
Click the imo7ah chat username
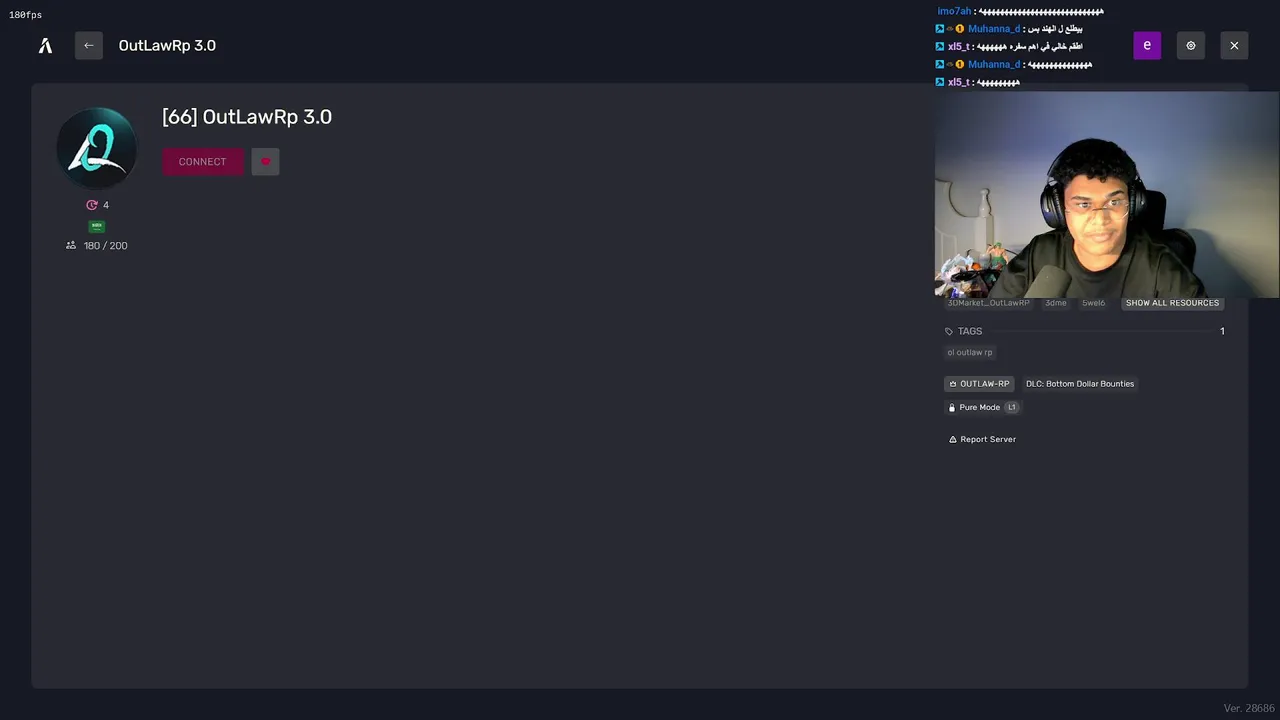[x=954, y=11]
